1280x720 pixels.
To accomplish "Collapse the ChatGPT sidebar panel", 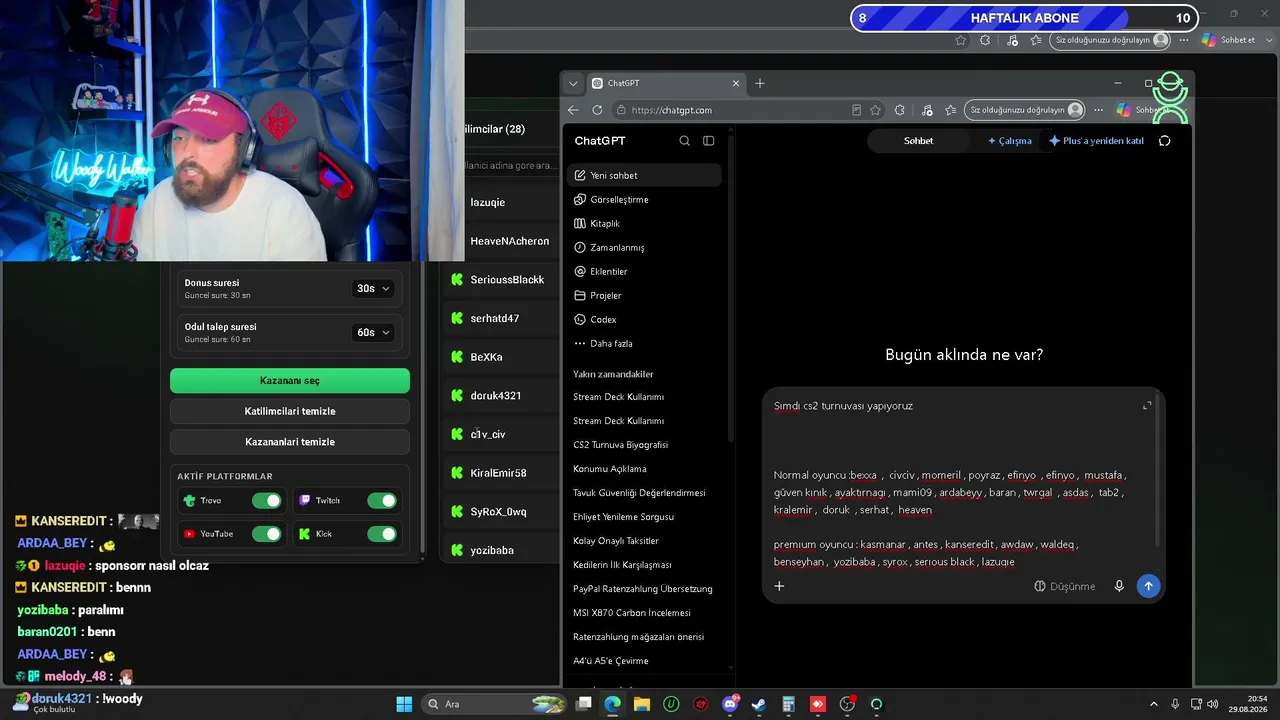I will coord(709,141).
